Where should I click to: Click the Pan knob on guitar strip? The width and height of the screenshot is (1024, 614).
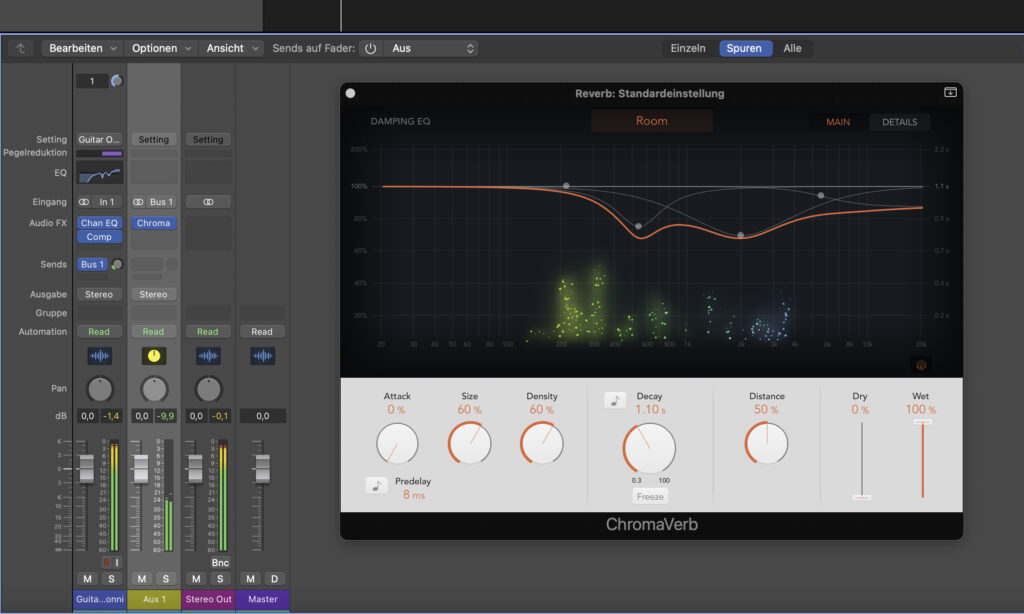100,389
